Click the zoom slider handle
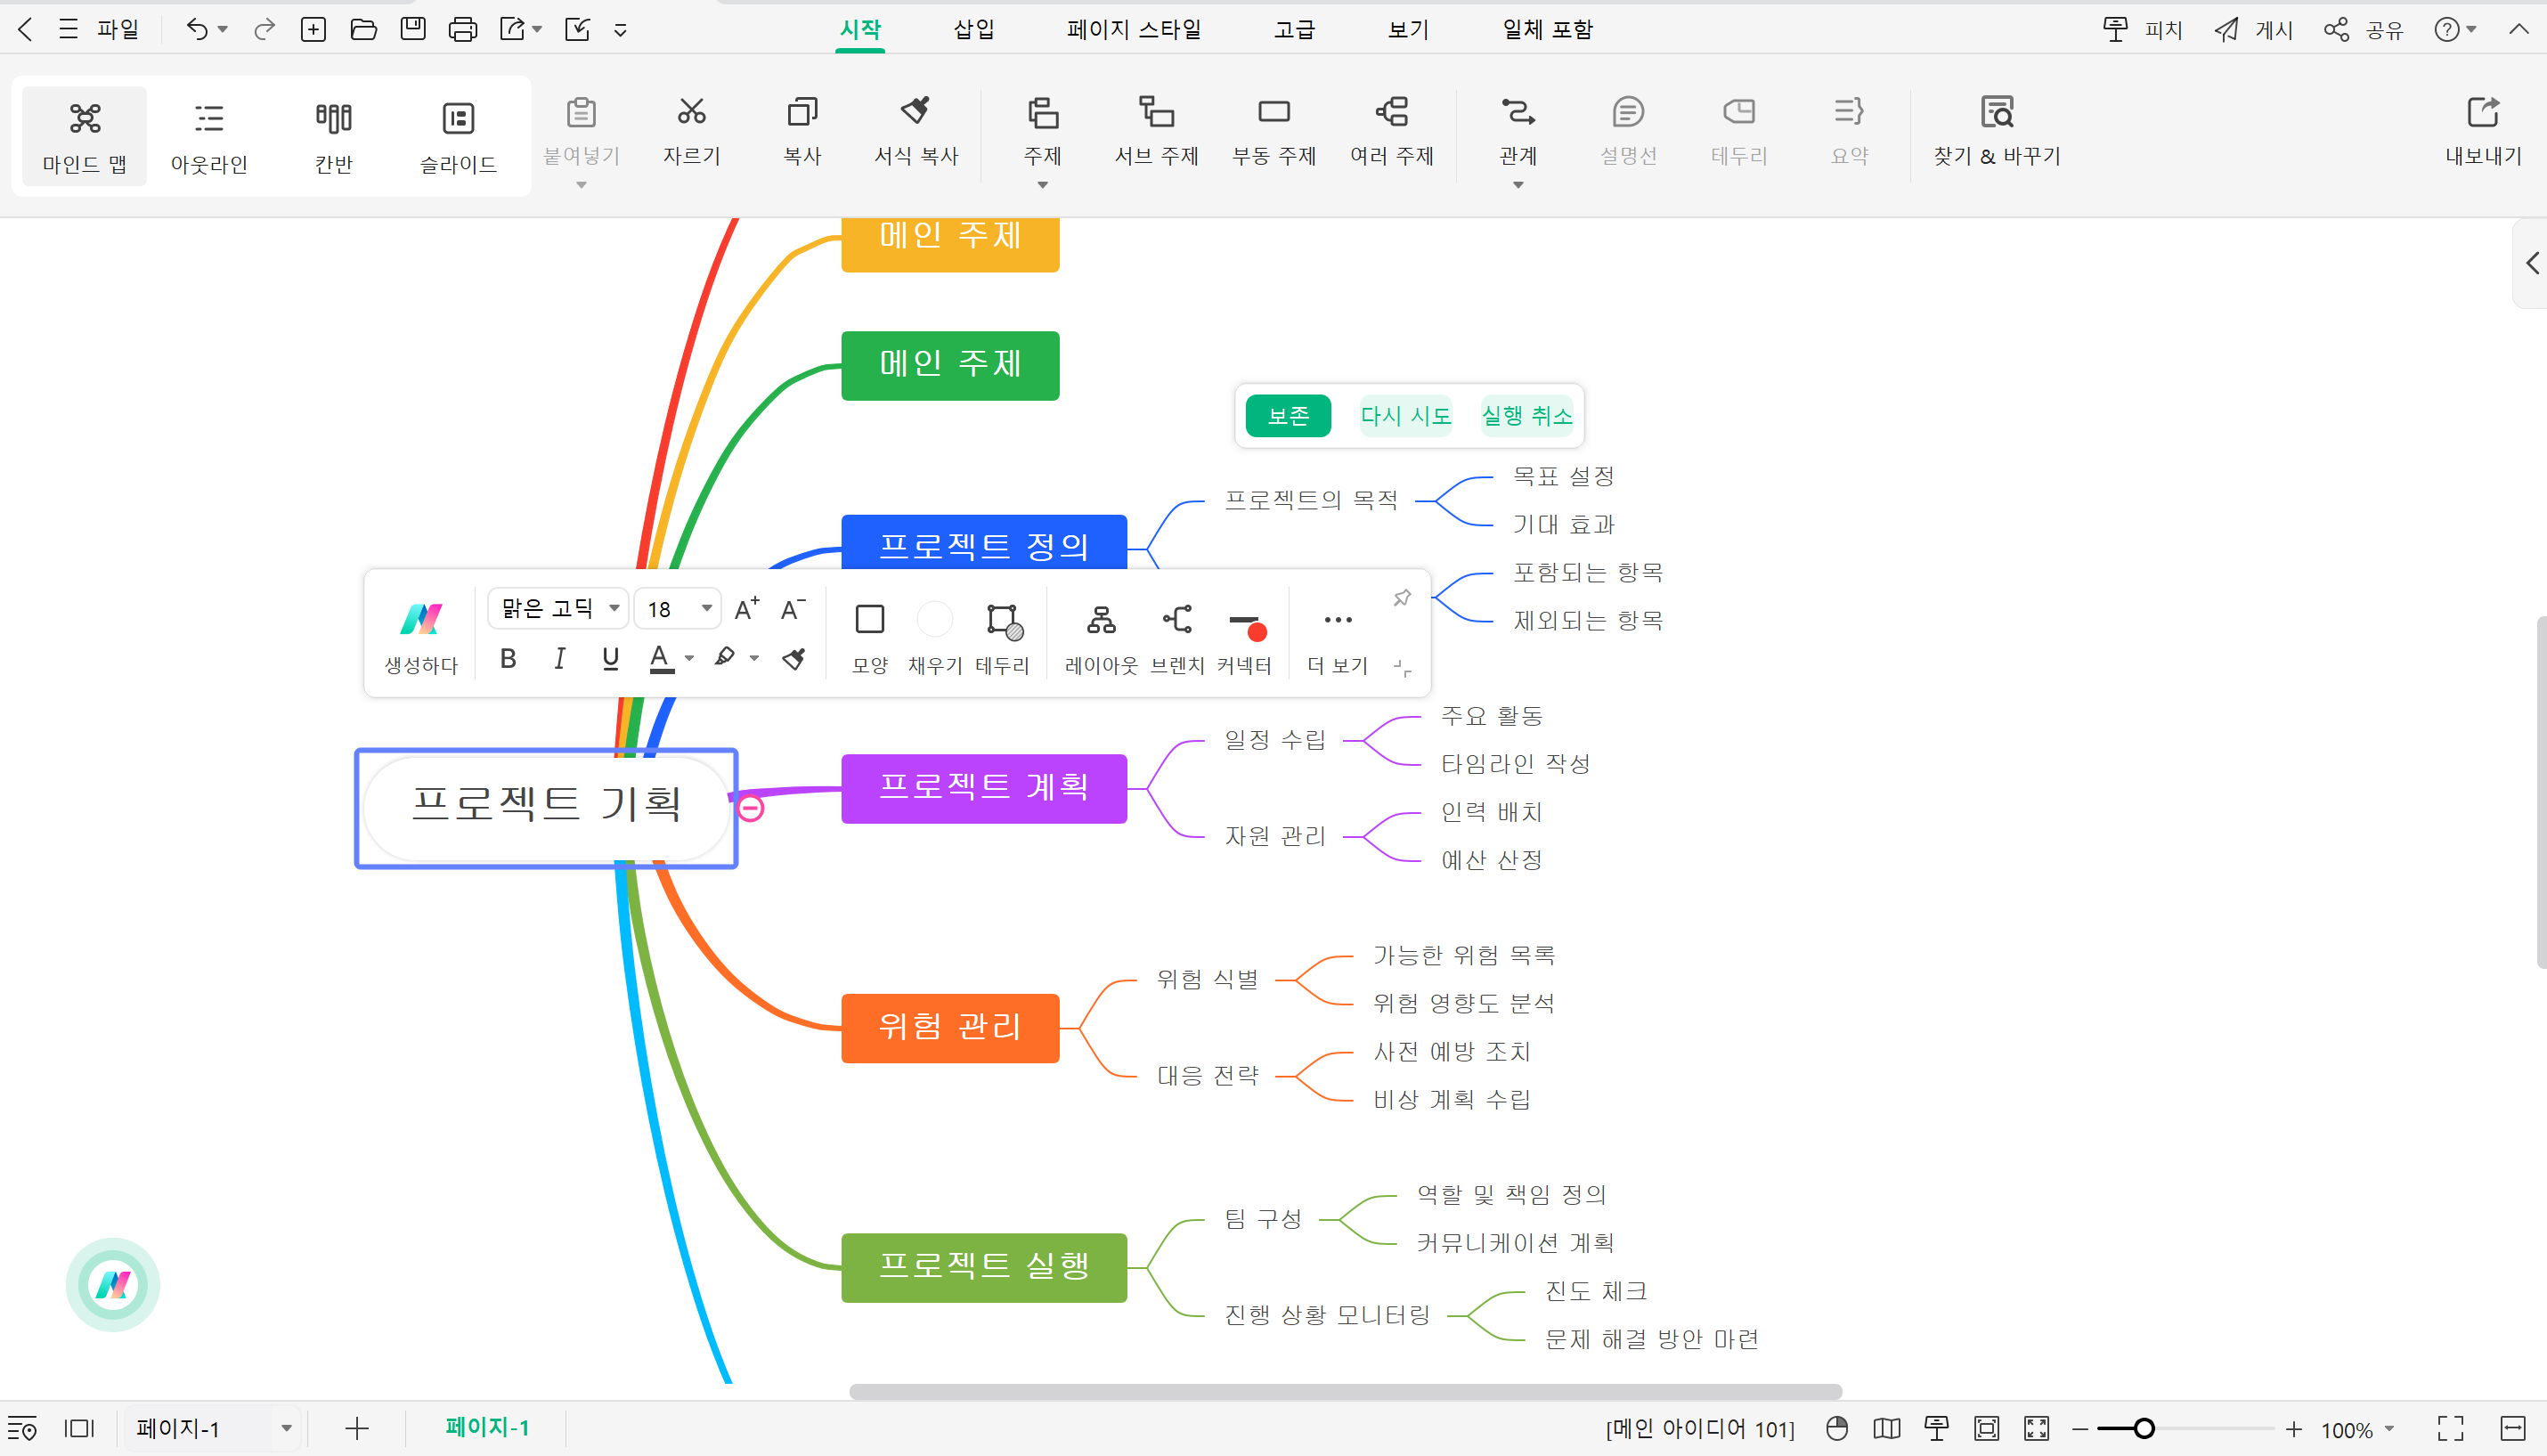2547x1456 pixels. [x=2143, y=1428]
